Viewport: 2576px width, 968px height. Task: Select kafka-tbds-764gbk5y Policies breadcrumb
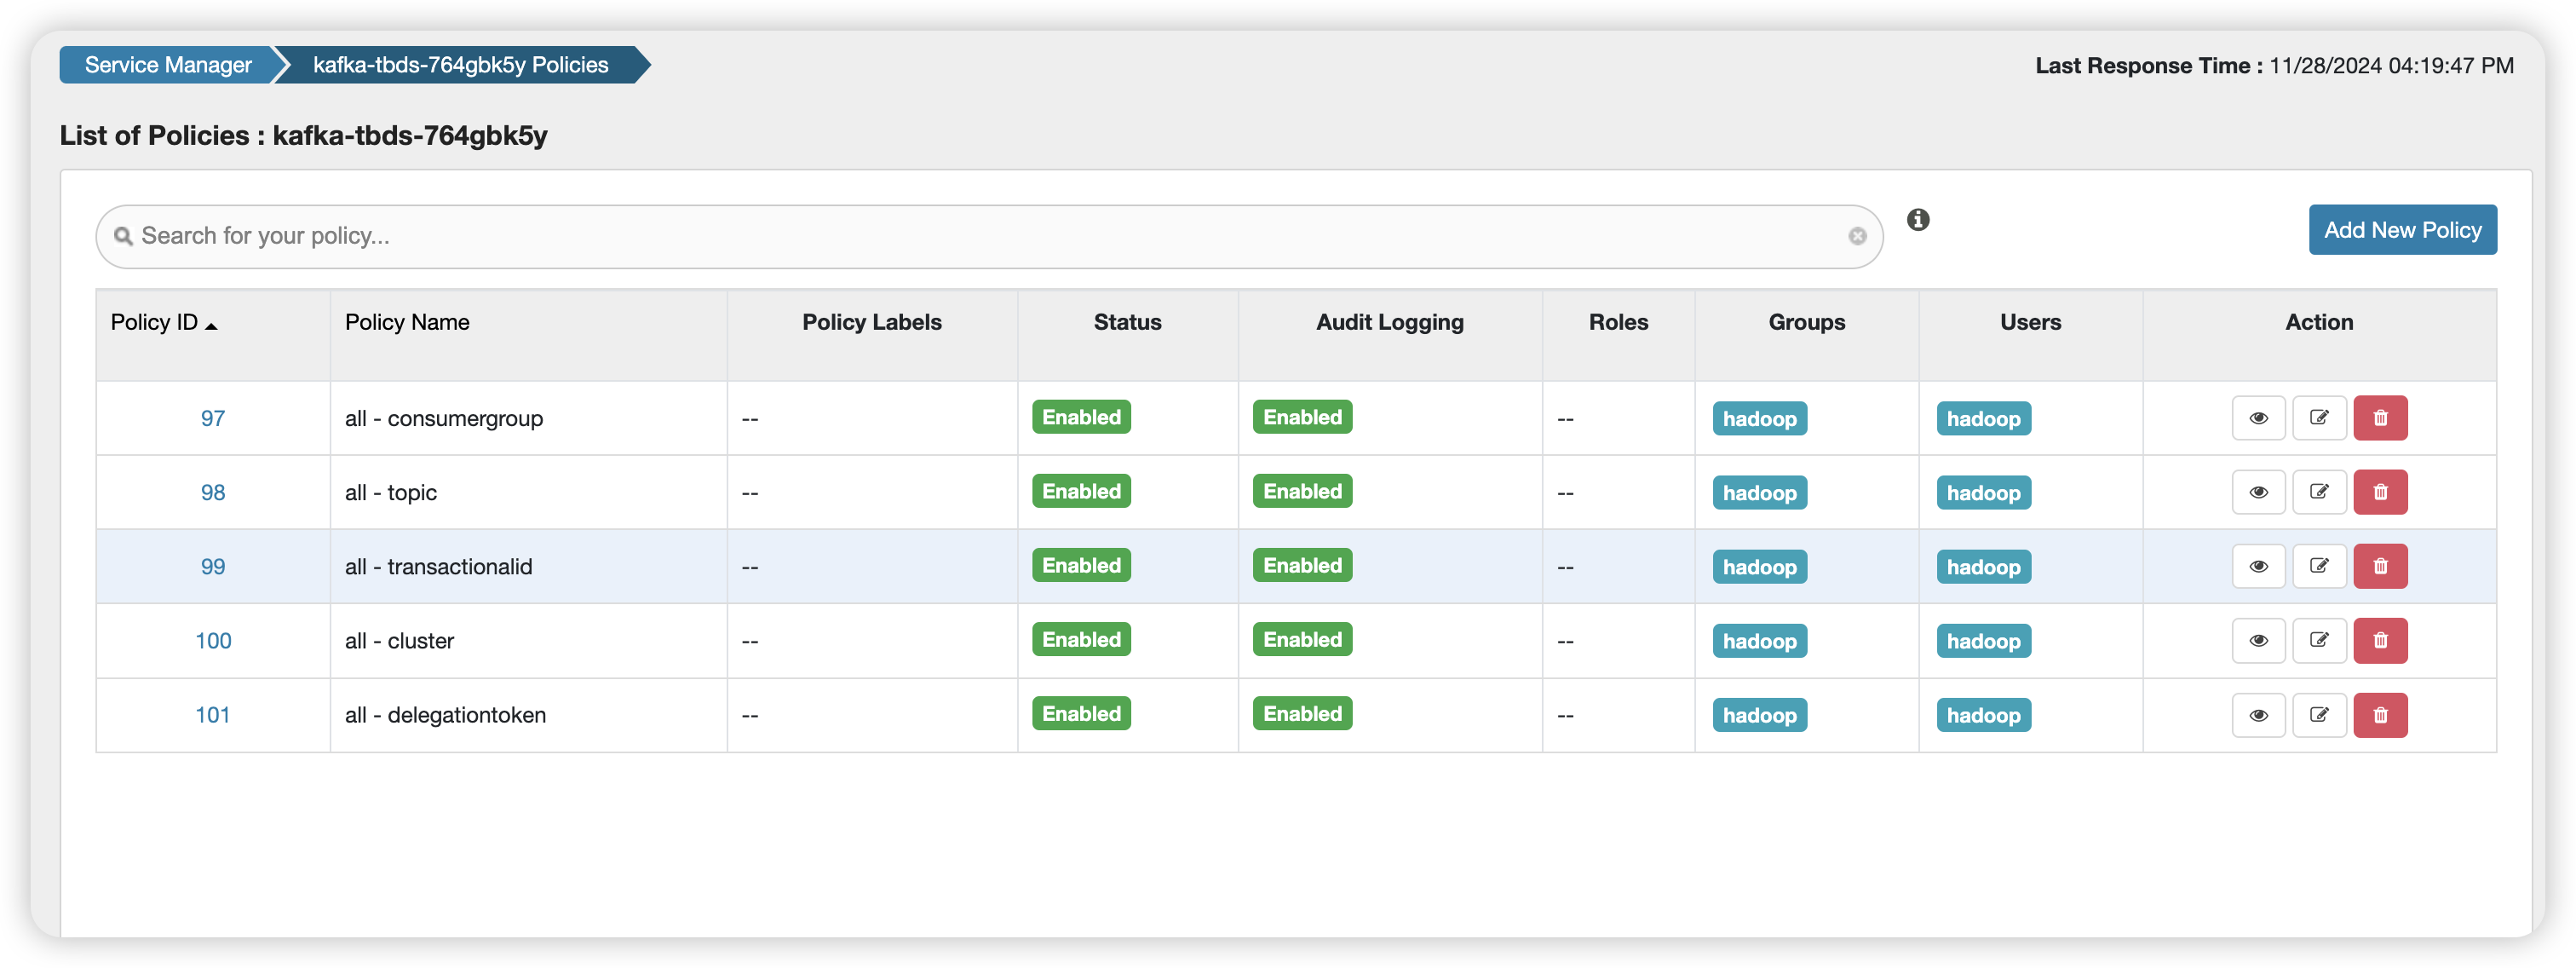tap(460, 65)
